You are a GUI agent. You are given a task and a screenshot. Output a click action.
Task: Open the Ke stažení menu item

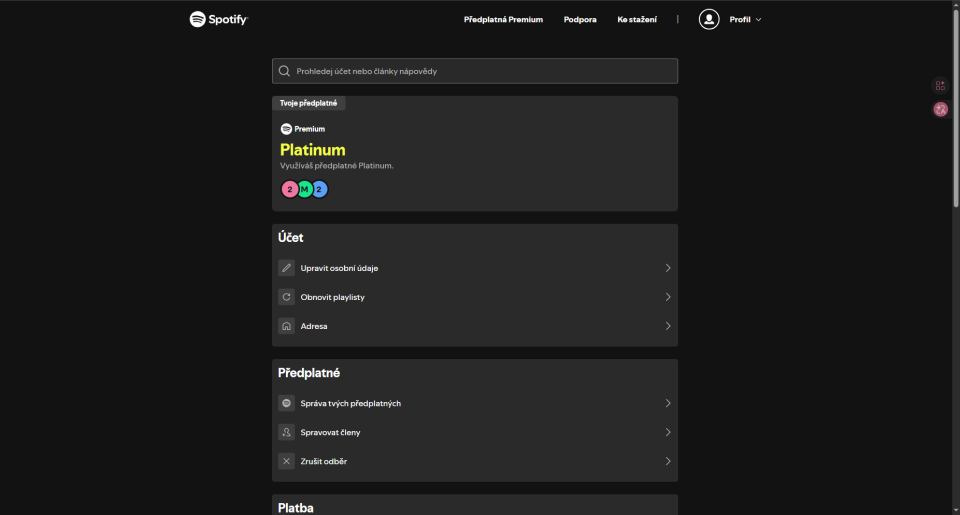click(x=637, y=20)
